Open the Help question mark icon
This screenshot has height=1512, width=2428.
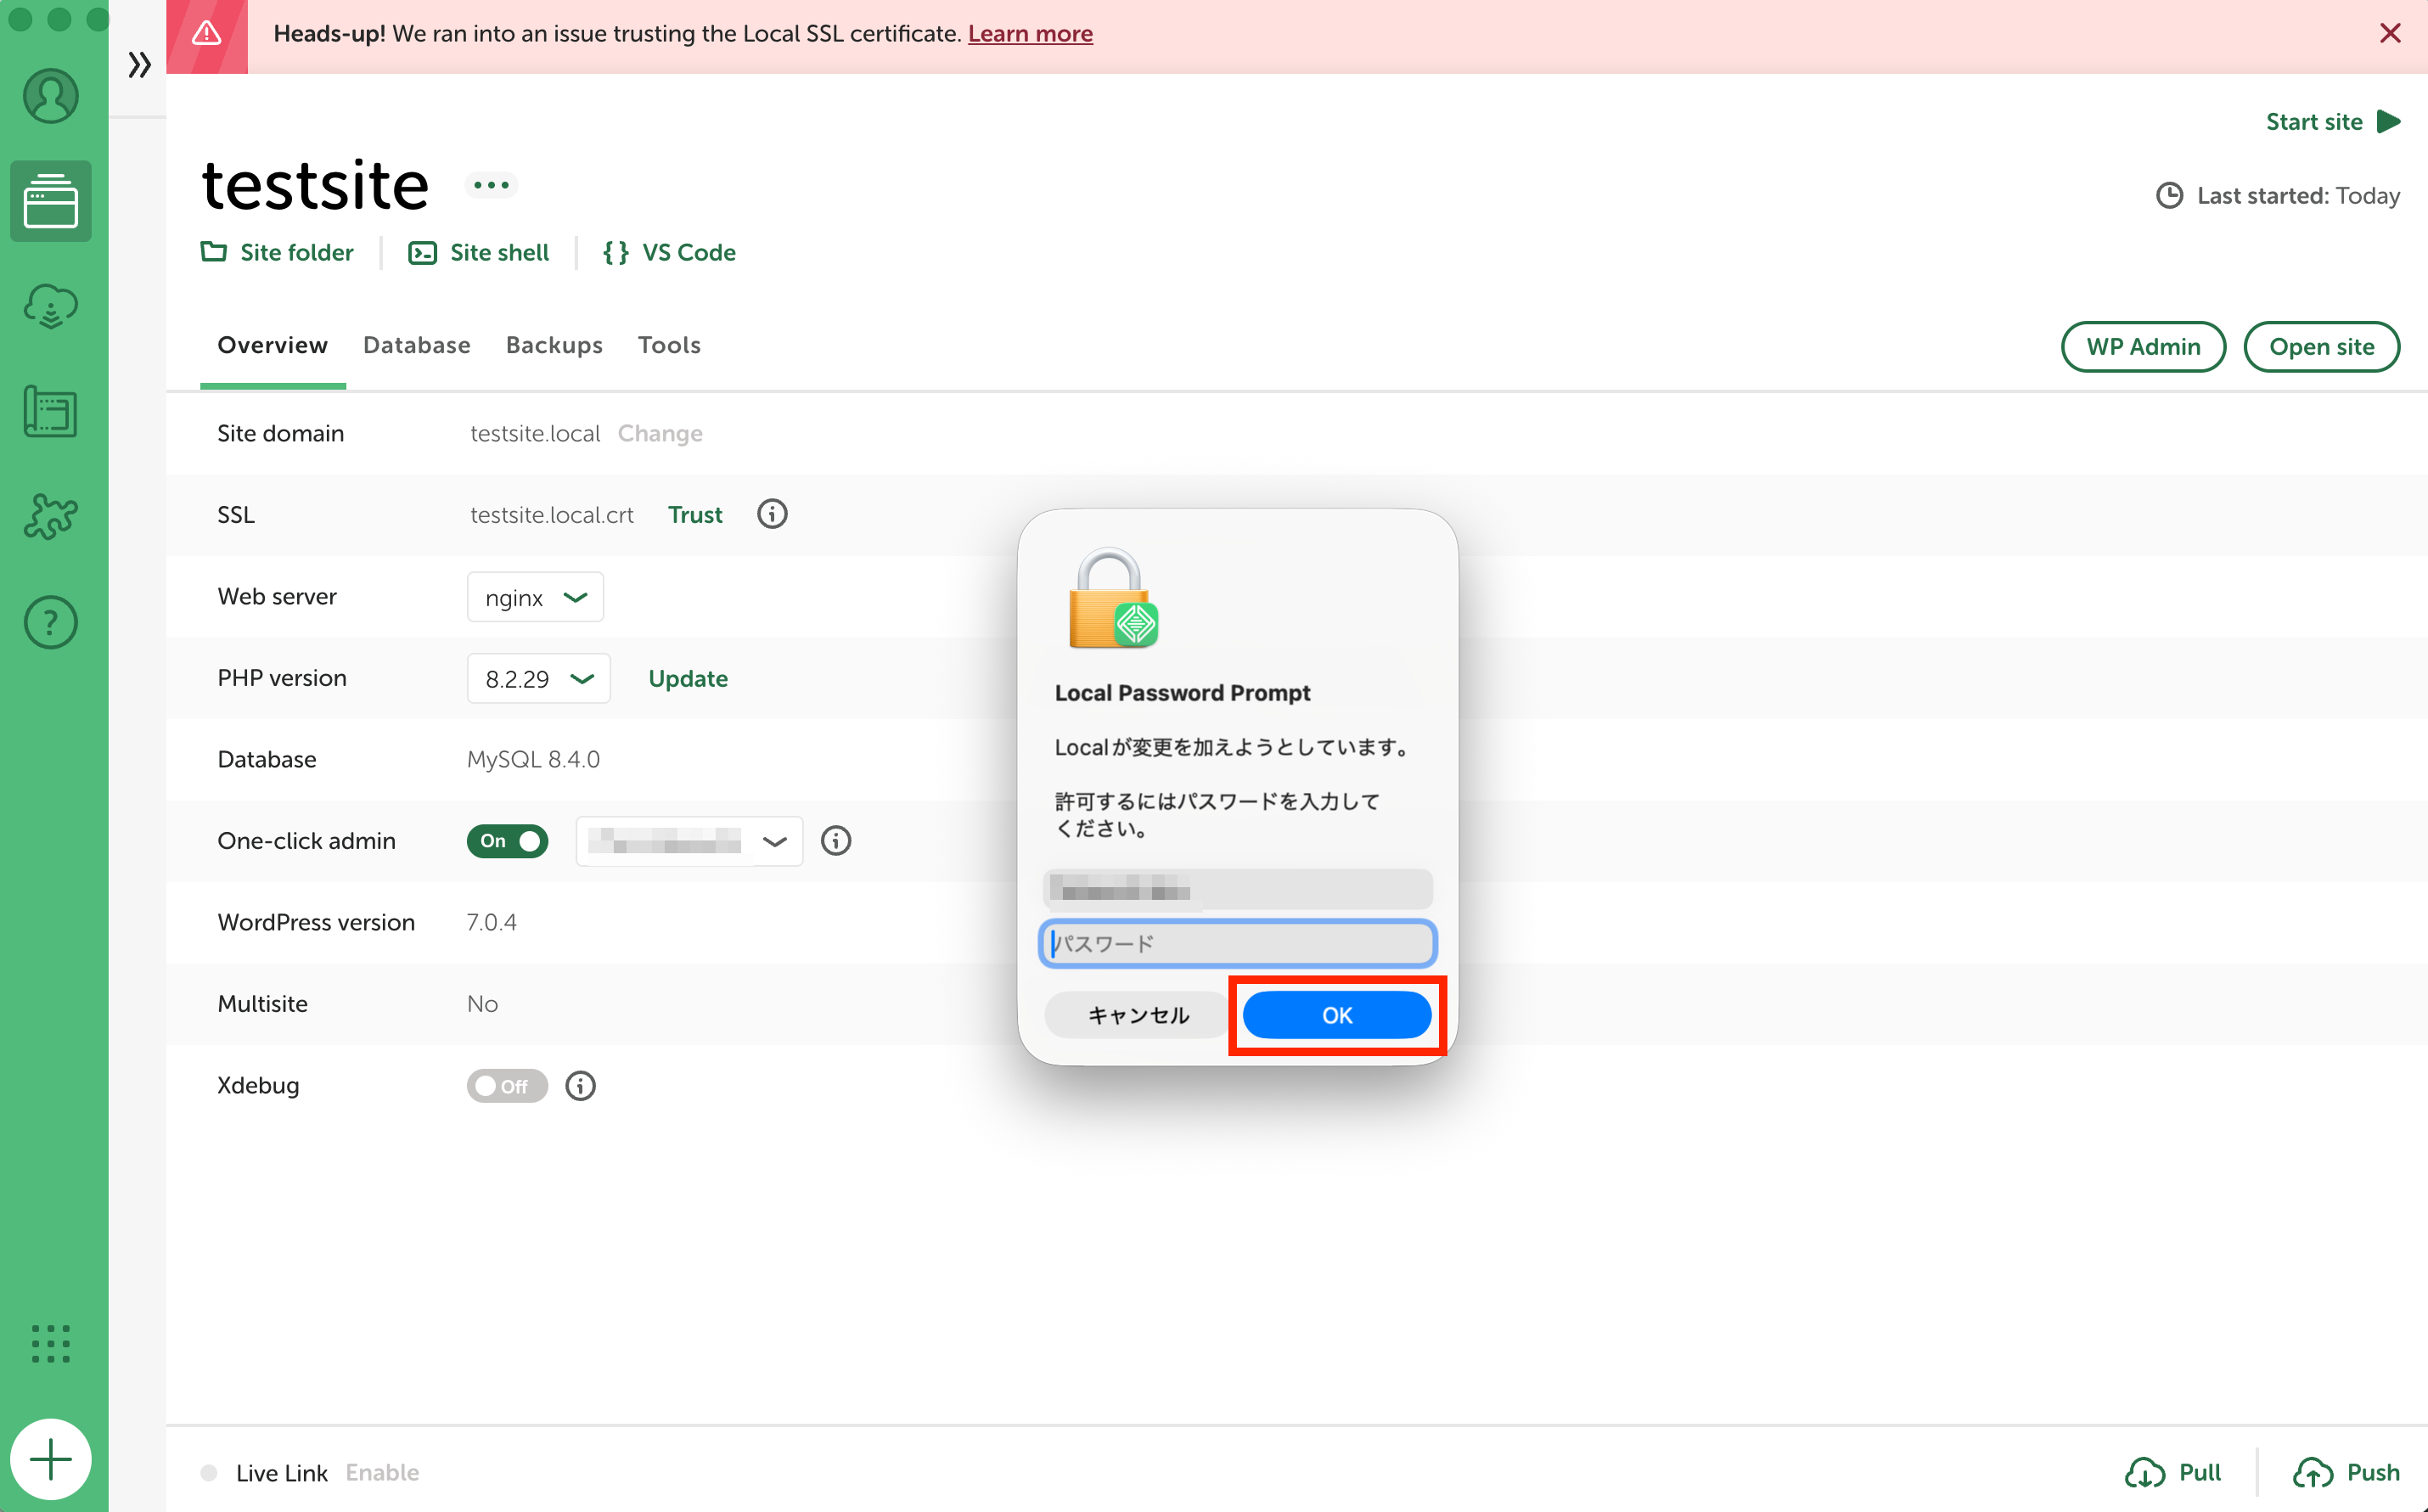click(x=50, y=622)
